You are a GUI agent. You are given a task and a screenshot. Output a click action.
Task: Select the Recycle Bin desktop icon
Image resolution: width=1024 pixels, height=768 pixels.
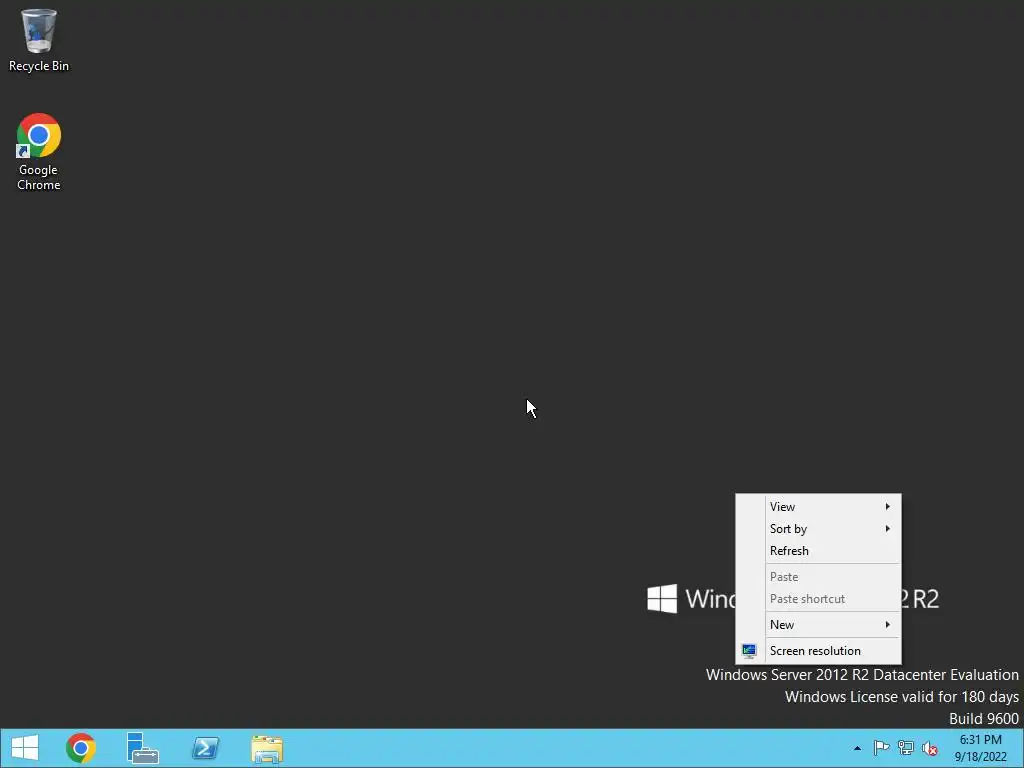39,40
